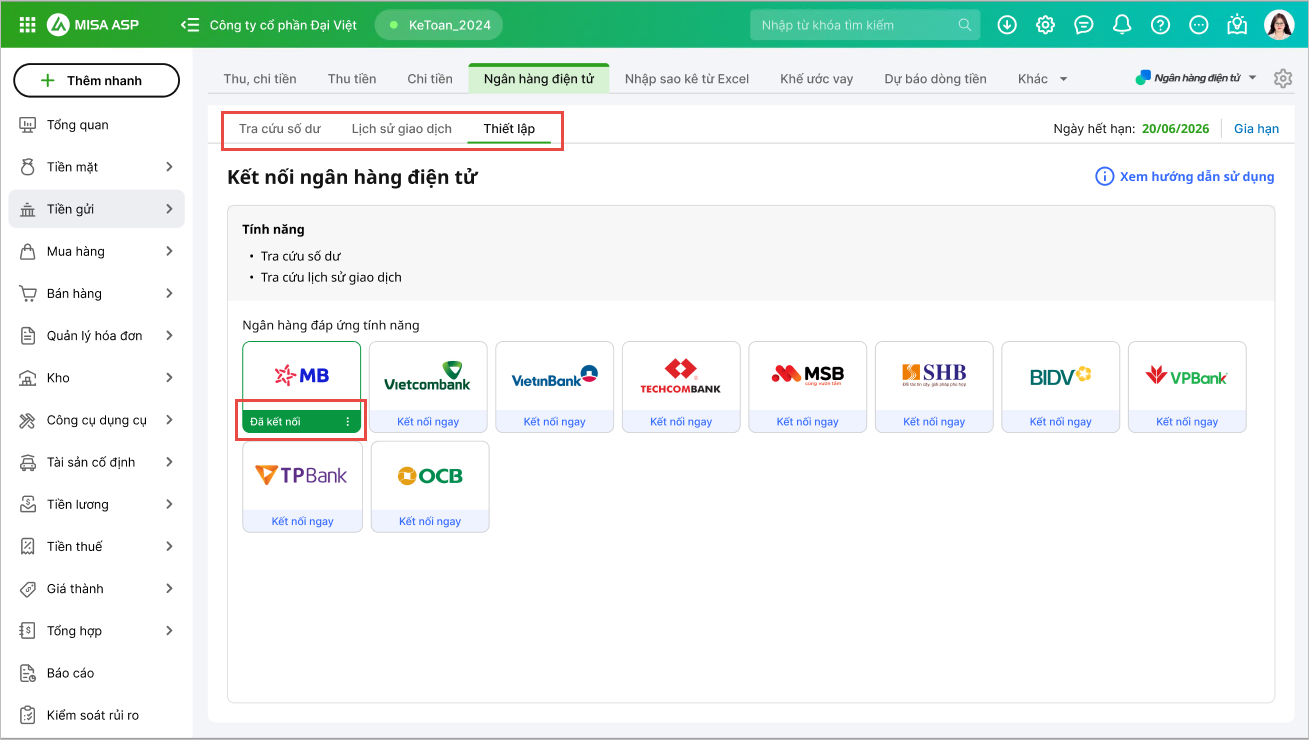1309x740 pixels.
Task: Expand the Bán hàng submenu chevron
Action: [169, 294]
